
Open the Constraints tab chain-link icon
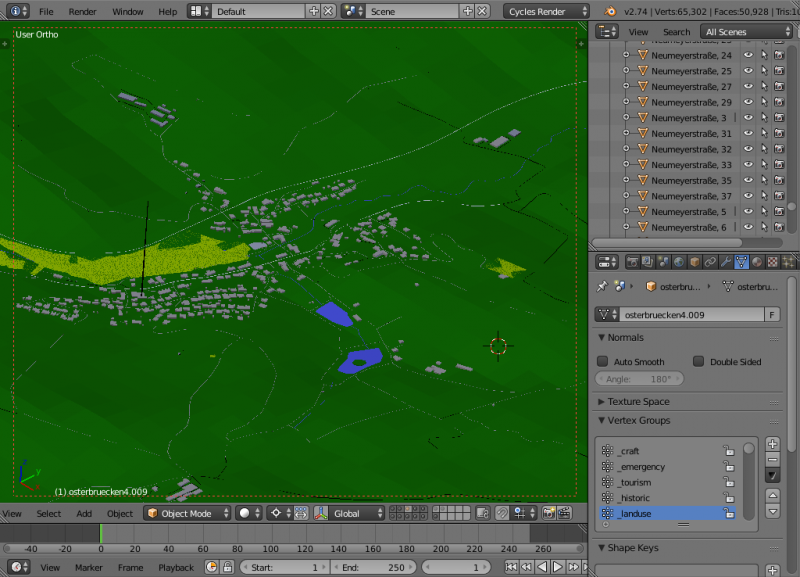(x=710, y=262)
